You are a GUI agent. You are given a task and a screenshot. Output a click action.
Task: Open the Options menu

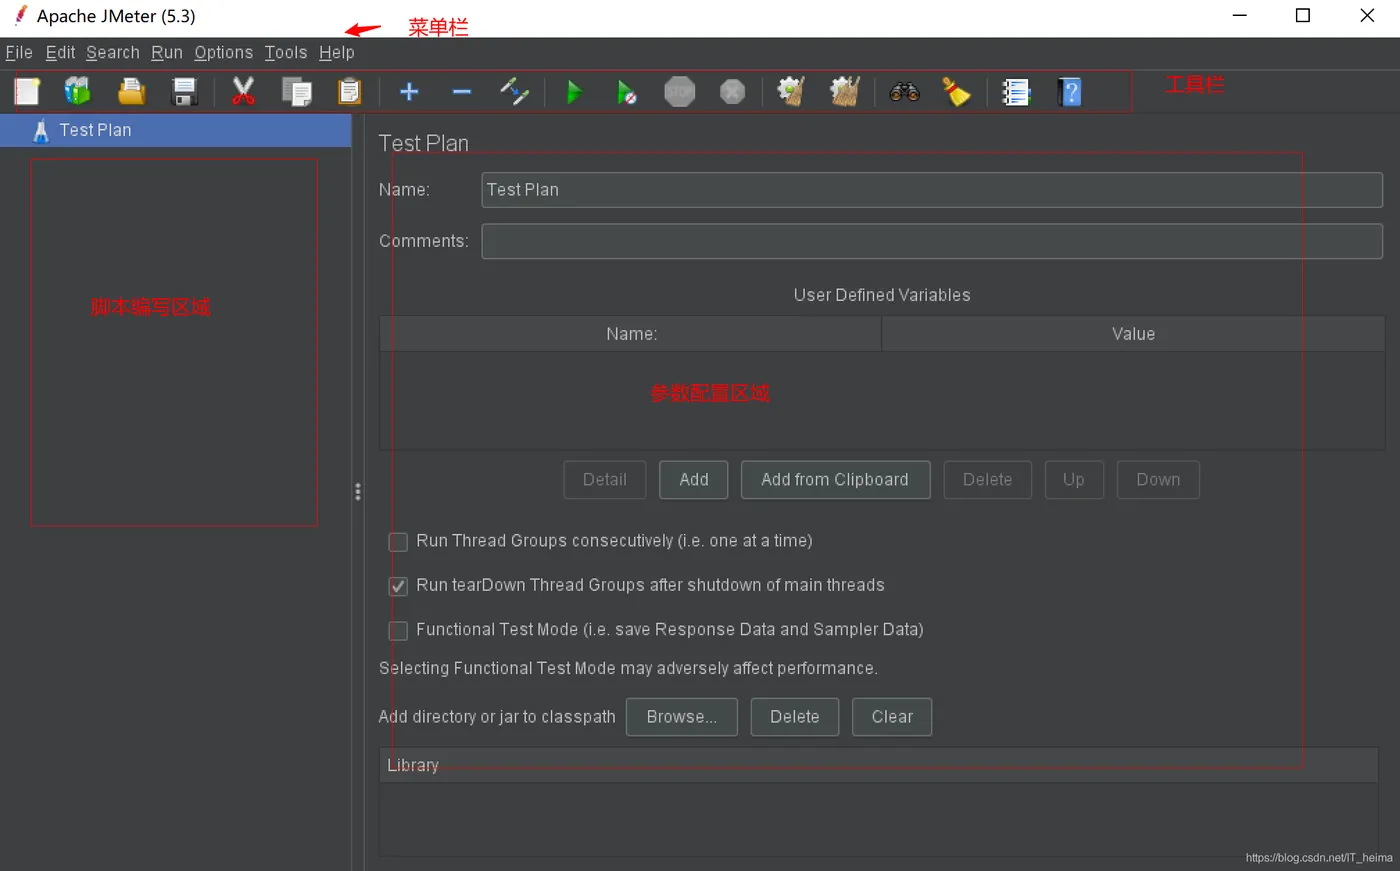point(223,52)
